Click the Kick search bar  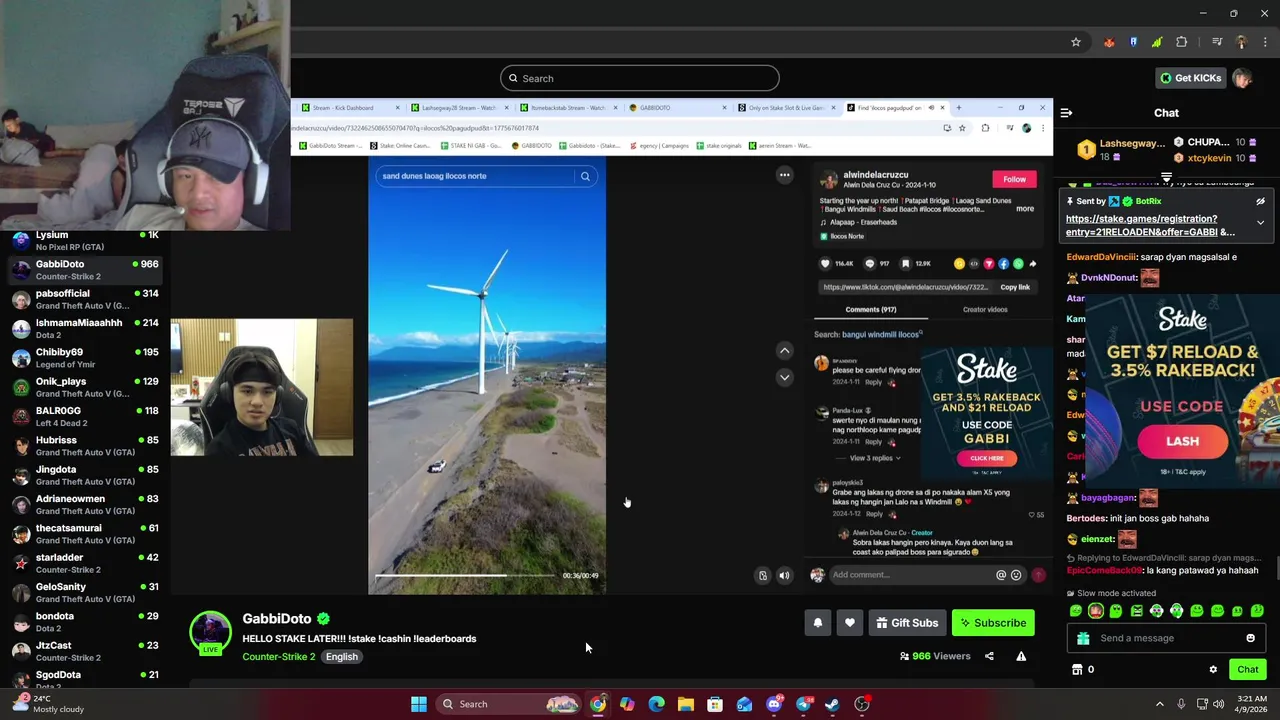click(x=640, y=78)
